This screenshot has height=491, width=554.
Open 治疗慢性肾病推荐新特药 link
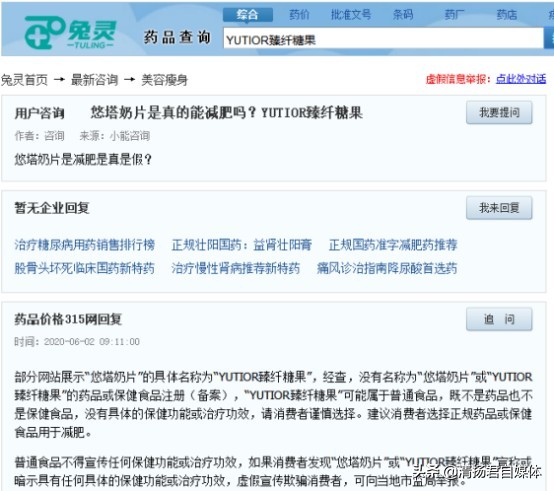click(236, 268)
